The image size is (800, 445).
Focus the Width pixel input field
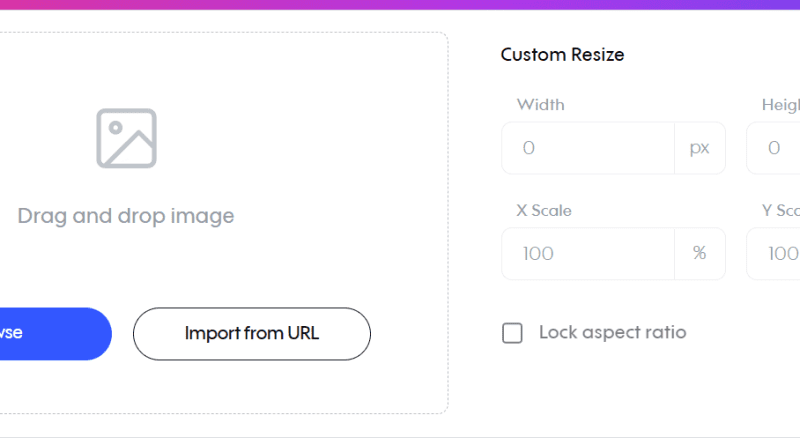(588, 148)
